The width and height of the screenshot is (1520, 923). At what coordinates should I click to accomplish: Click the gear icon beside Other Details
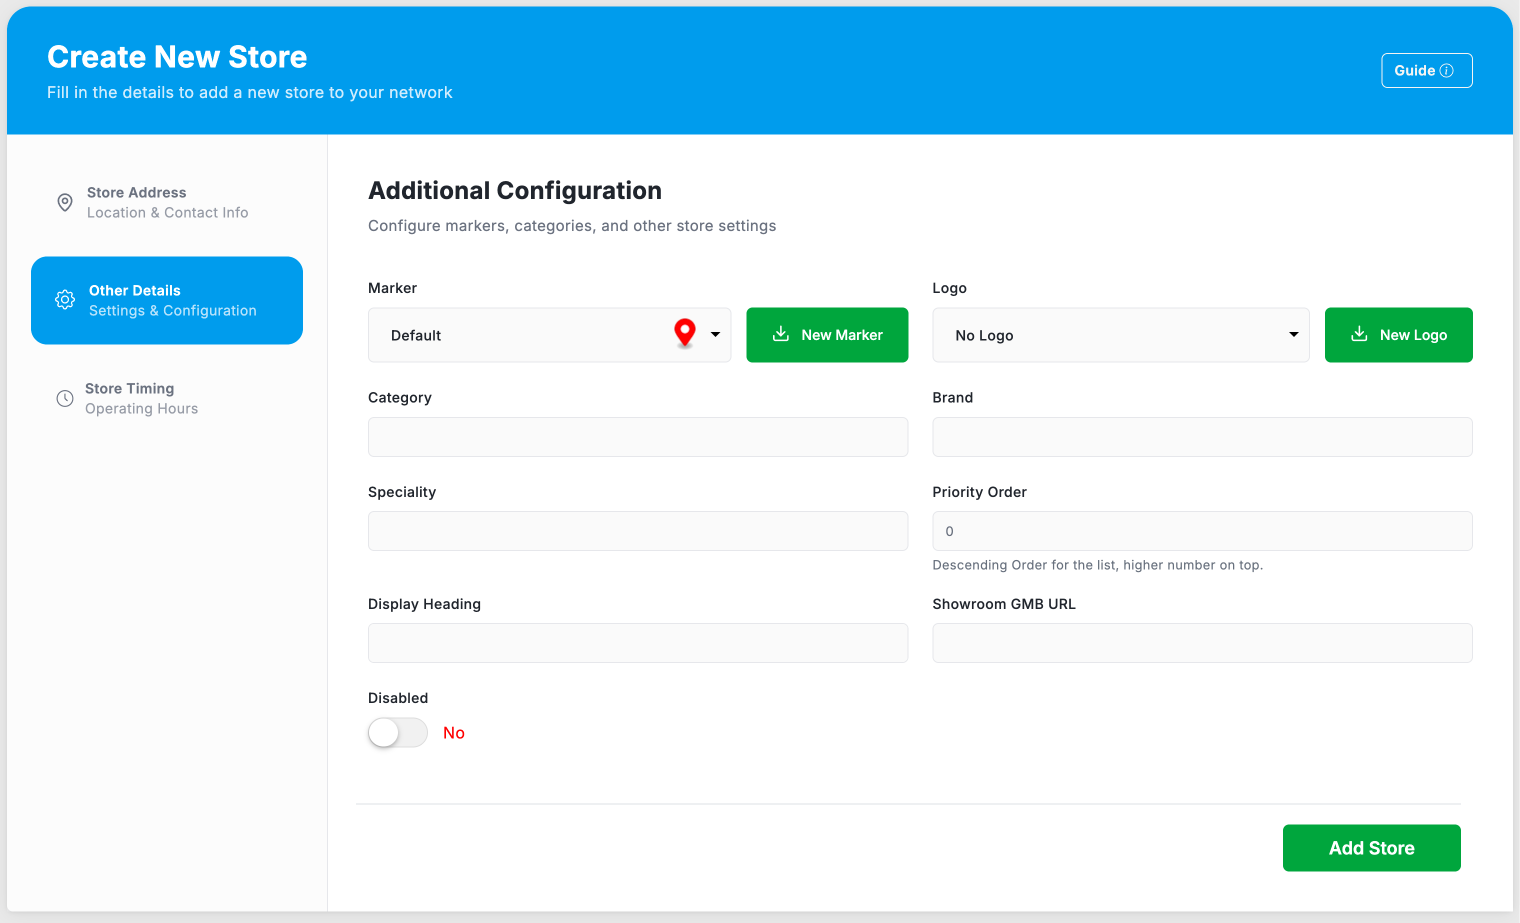pos(65,300)
